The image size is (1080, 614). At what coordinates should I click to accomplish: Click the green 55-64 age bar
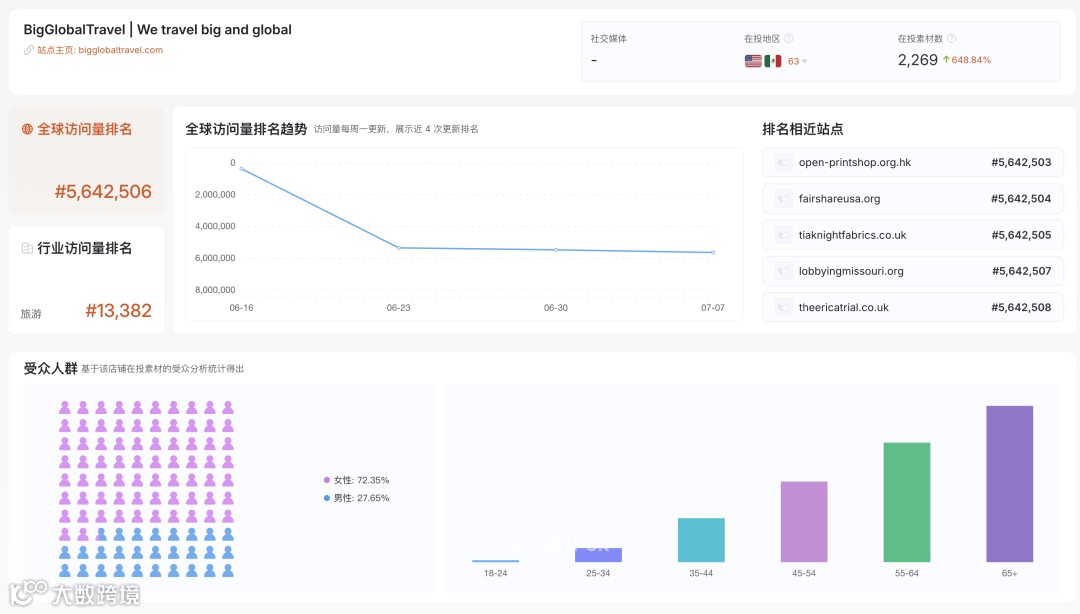[x=907, y=502]
